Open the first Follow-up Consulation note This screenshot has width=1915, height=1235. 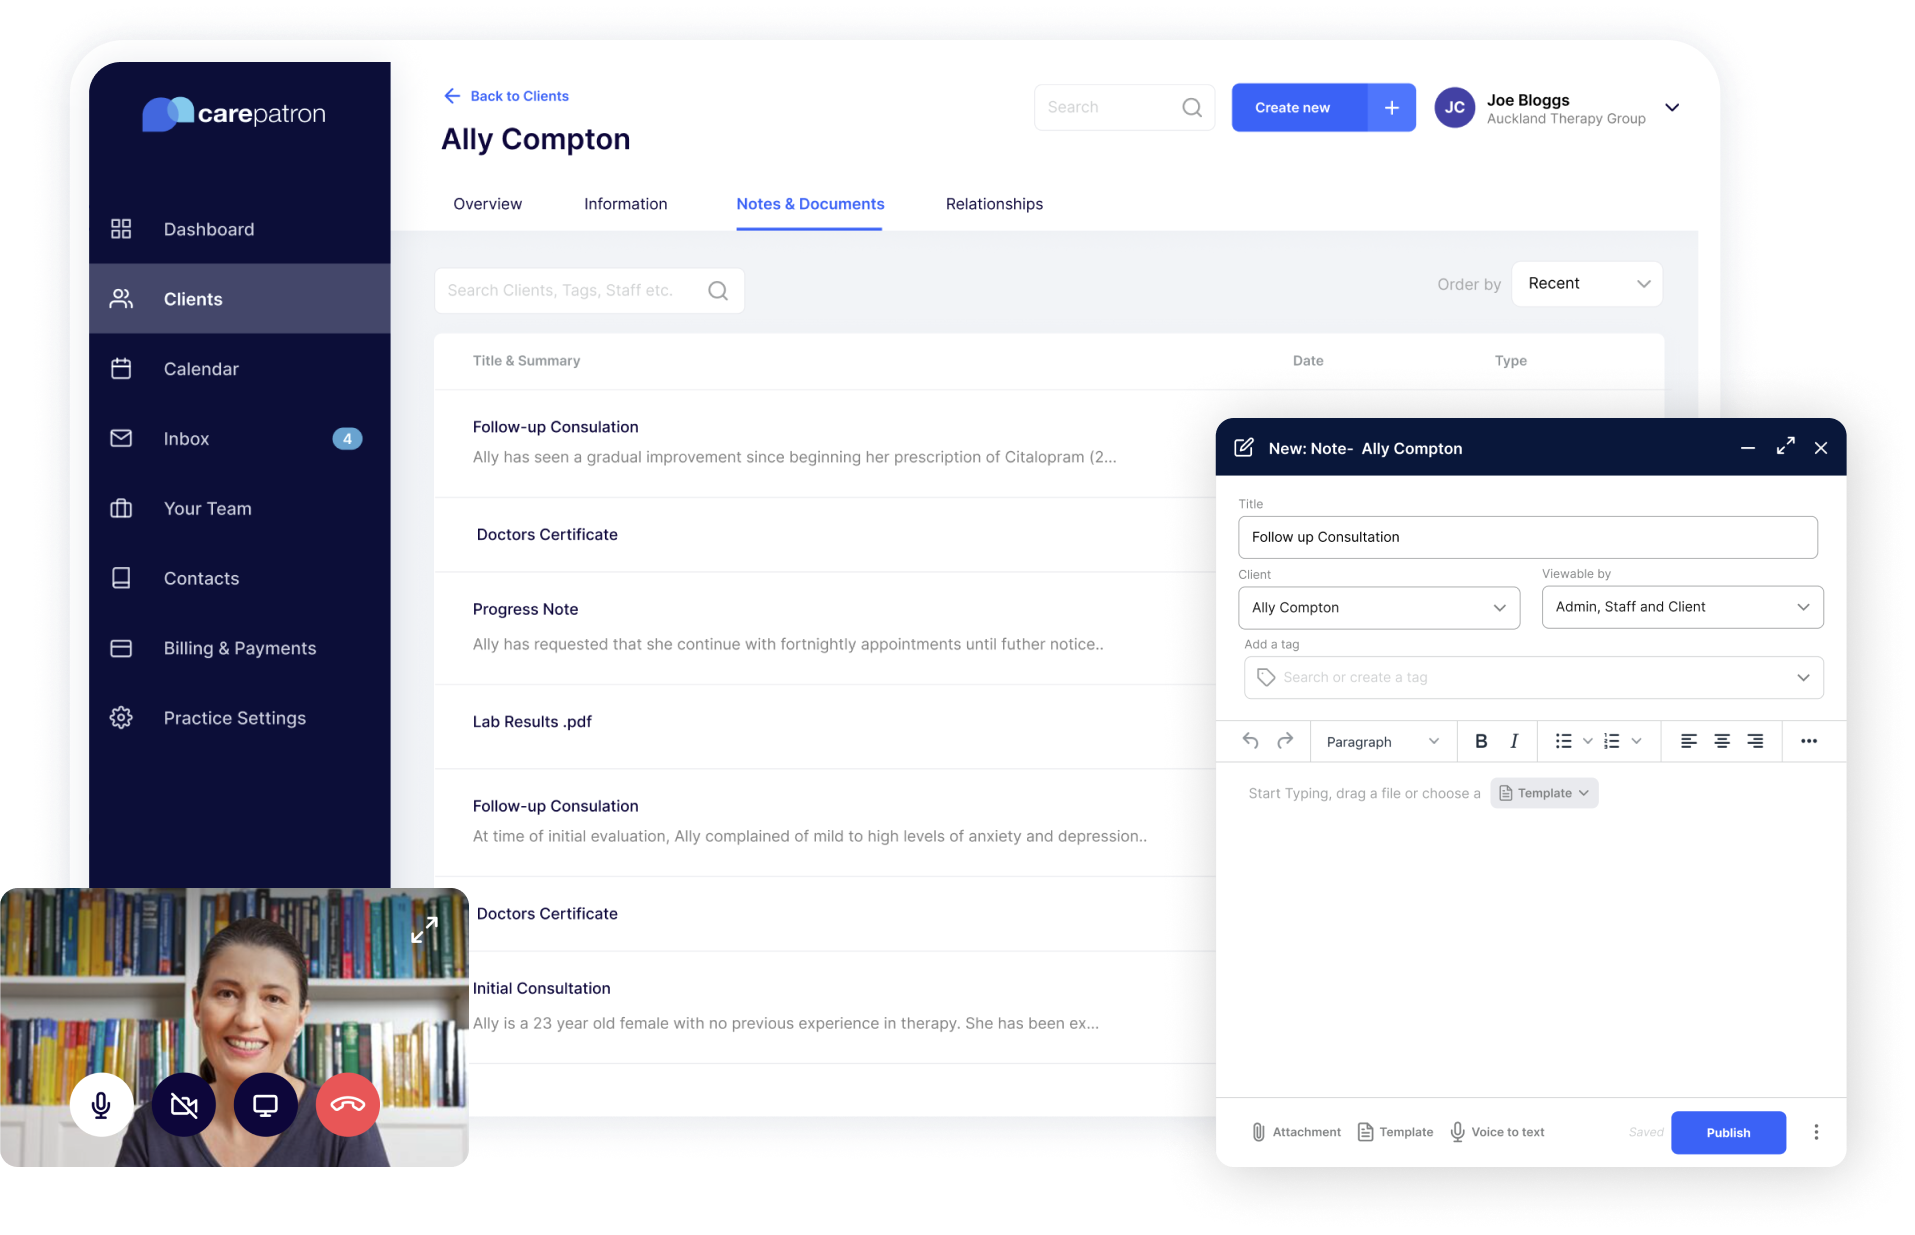point(555,427)
